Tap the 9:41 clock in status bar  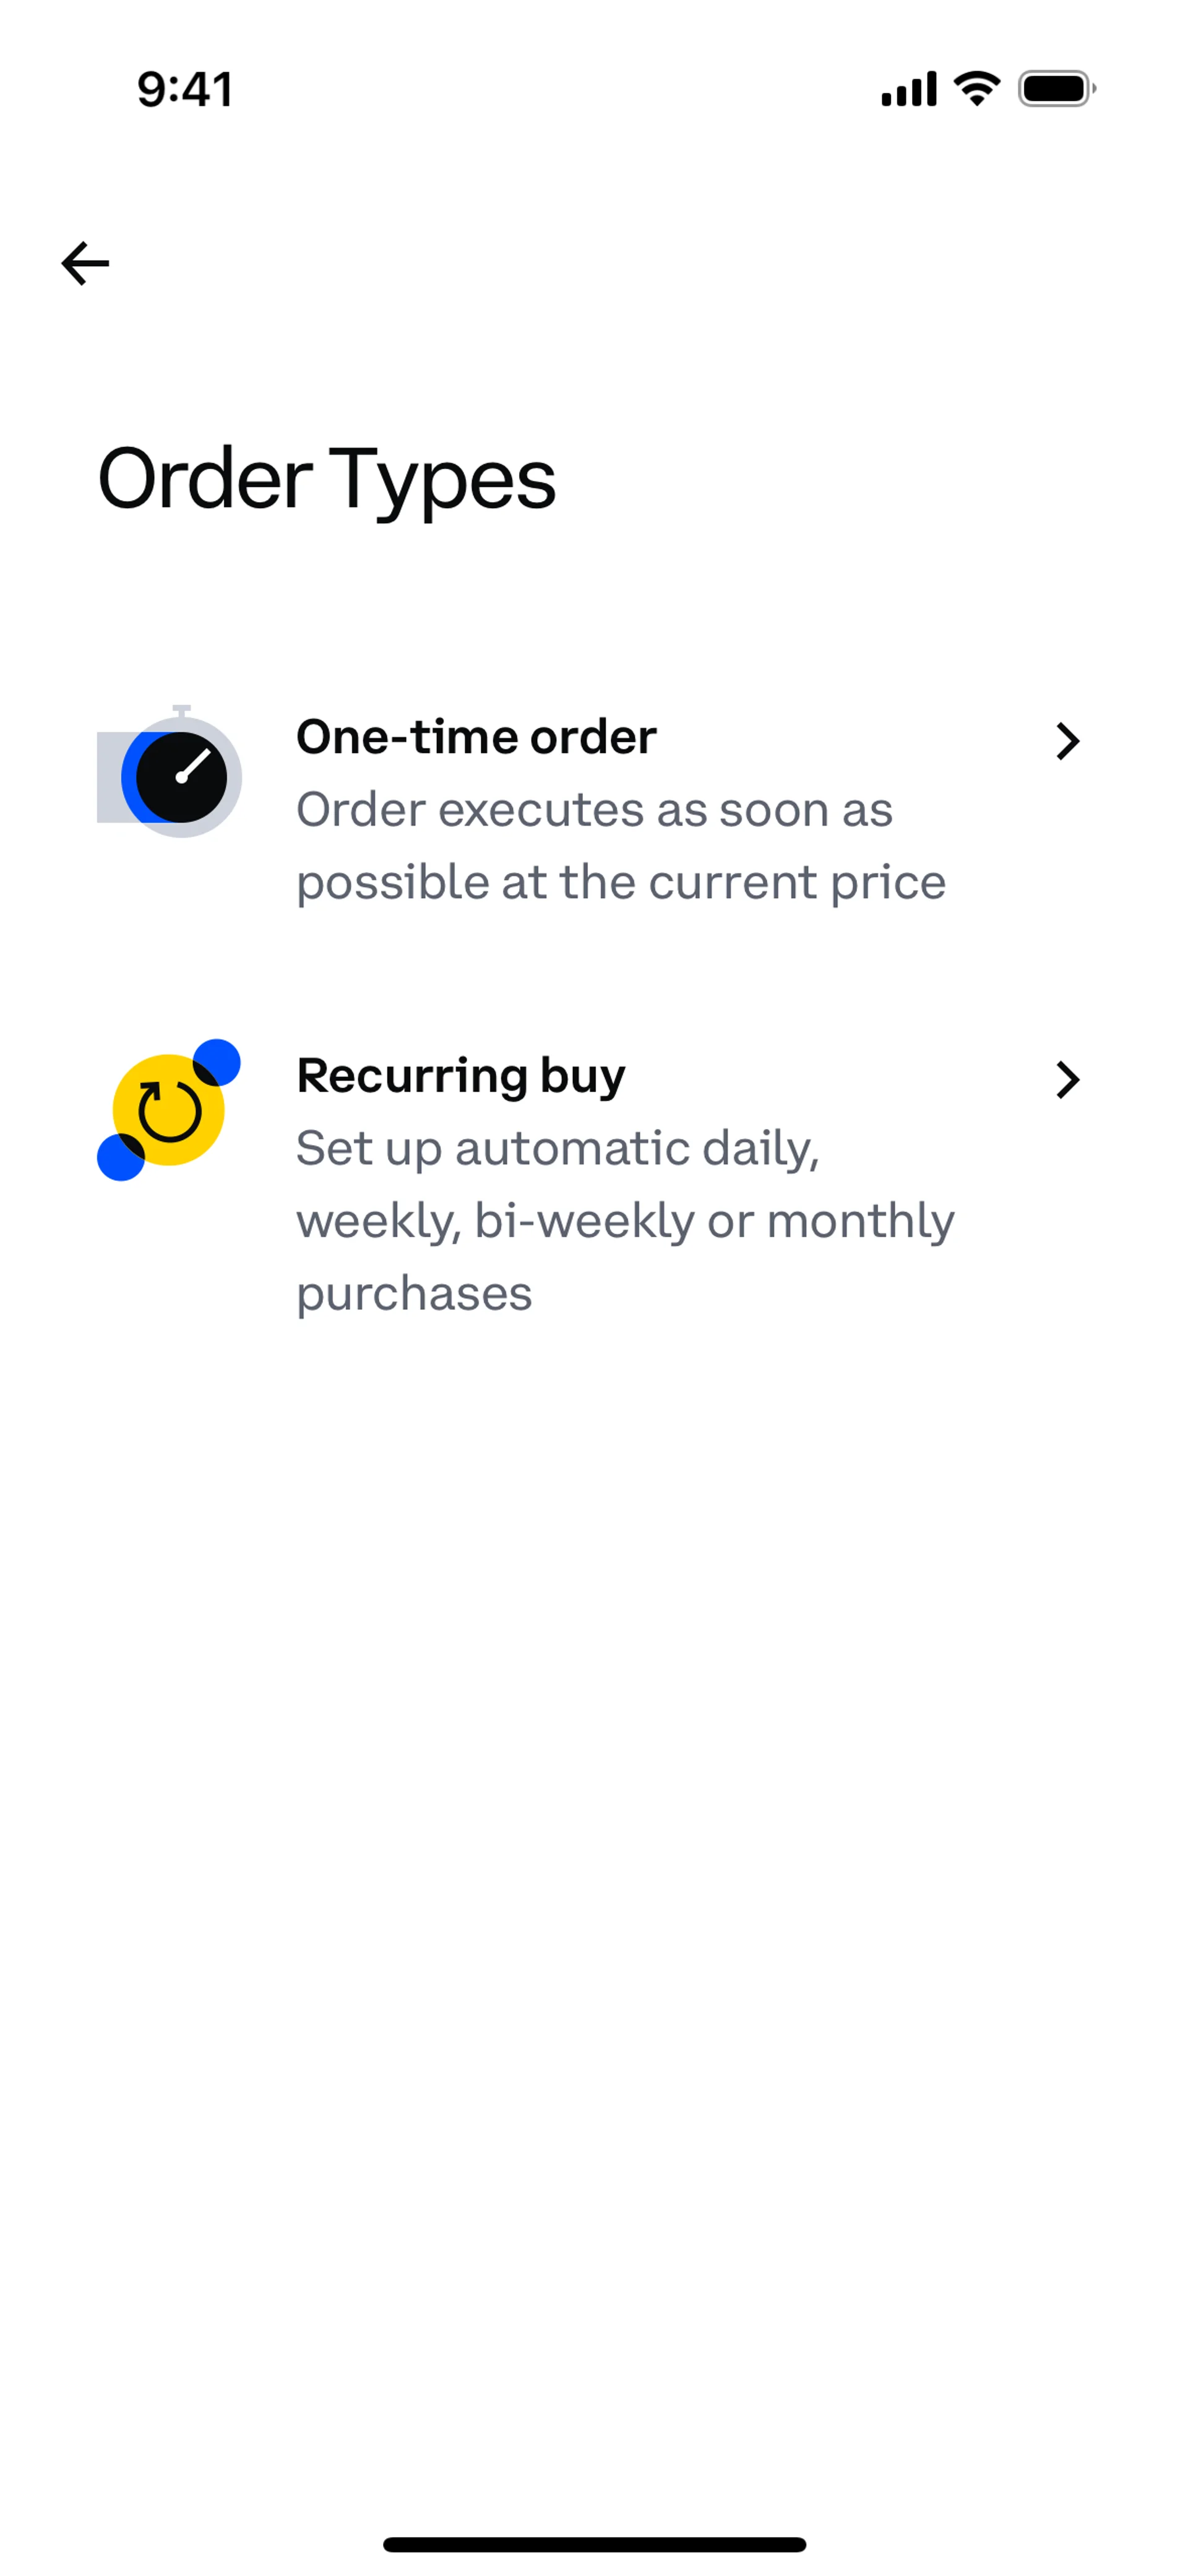point(185,89)
